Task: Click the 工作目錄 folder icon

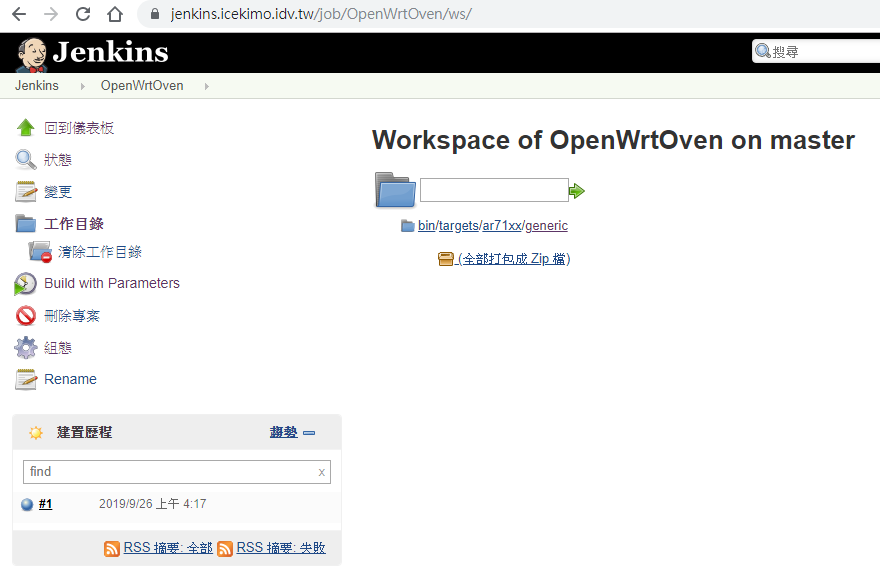Action: point(25,223)
